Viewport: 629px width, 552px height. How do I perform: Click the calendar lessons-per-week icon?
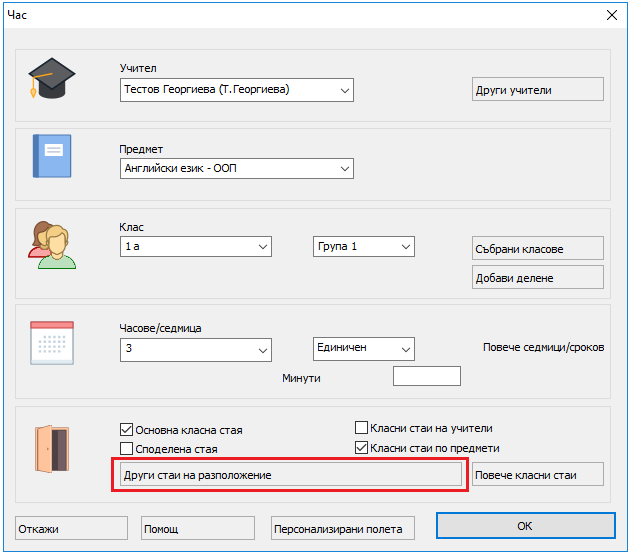[x=52, y=341]
